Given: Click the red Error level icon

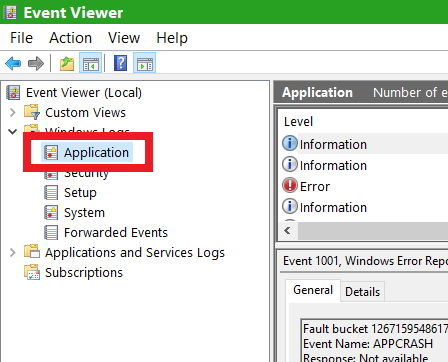Looking at the screenshot, I should click(x=290, y=185).
